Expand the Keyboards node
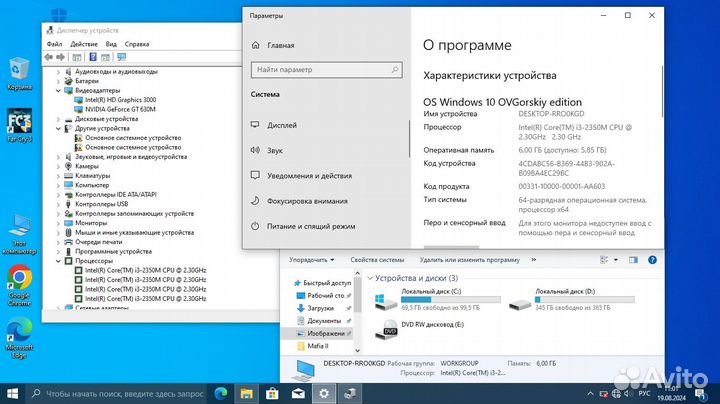Screen dimensions: 720x404 point(58,176)
